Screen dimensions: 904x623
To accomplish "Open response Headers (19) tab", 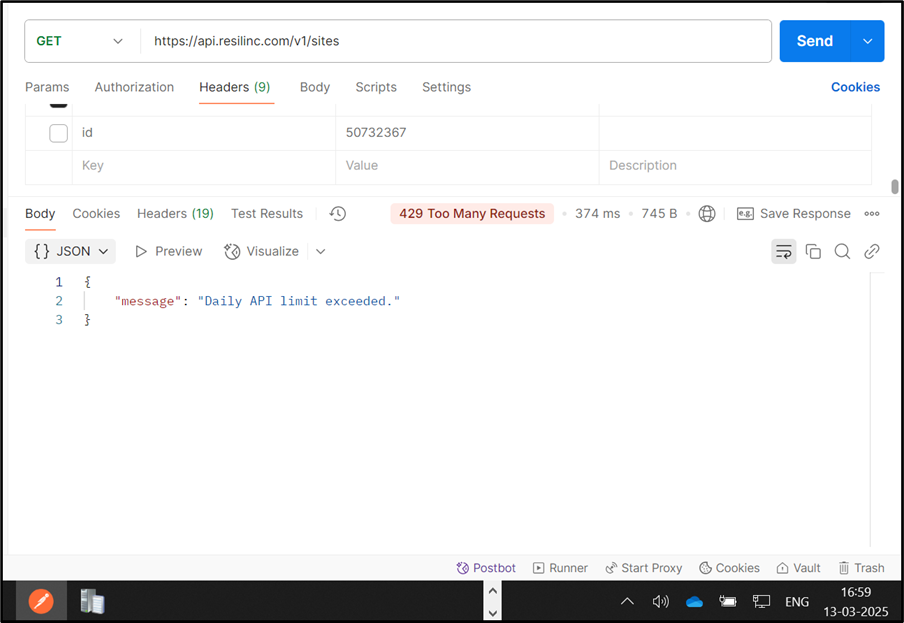I will (x=175, y=214).
